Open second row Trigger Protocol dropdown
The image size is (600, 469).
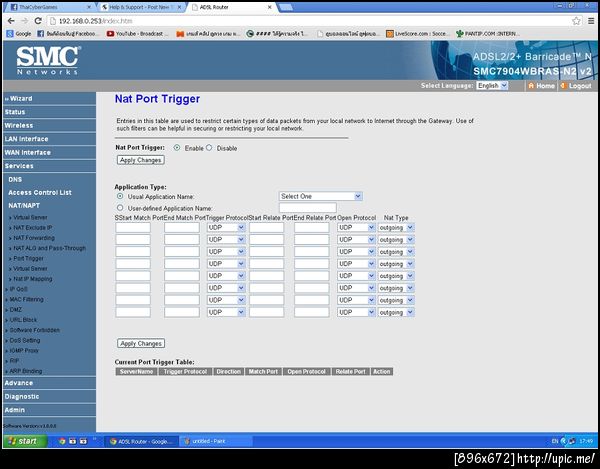pyautogui.click(x=226, y=239)
